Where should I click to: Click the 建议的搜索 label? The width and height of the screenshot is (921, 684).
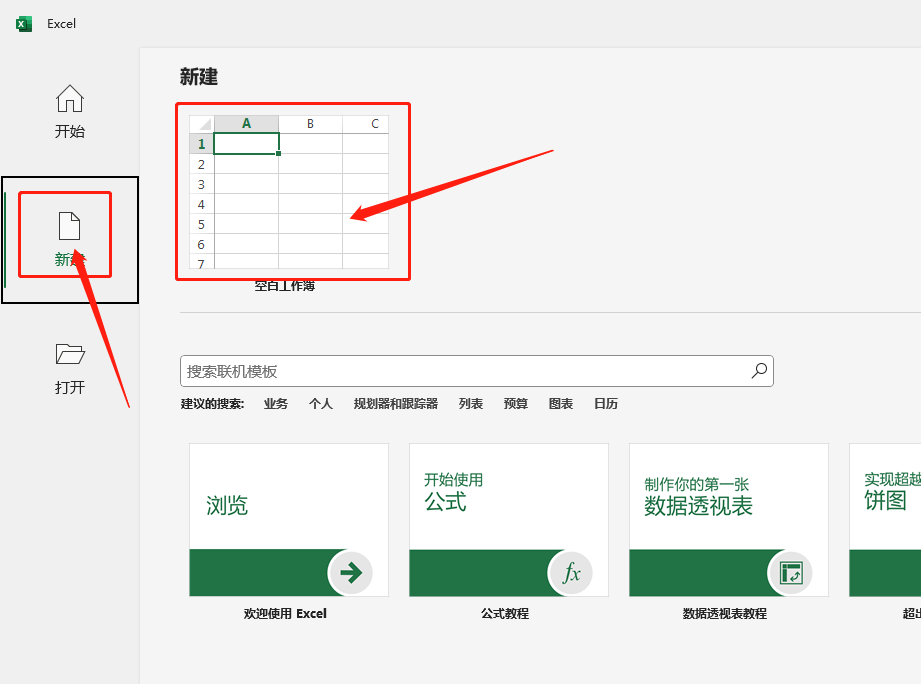click(212, 403)
